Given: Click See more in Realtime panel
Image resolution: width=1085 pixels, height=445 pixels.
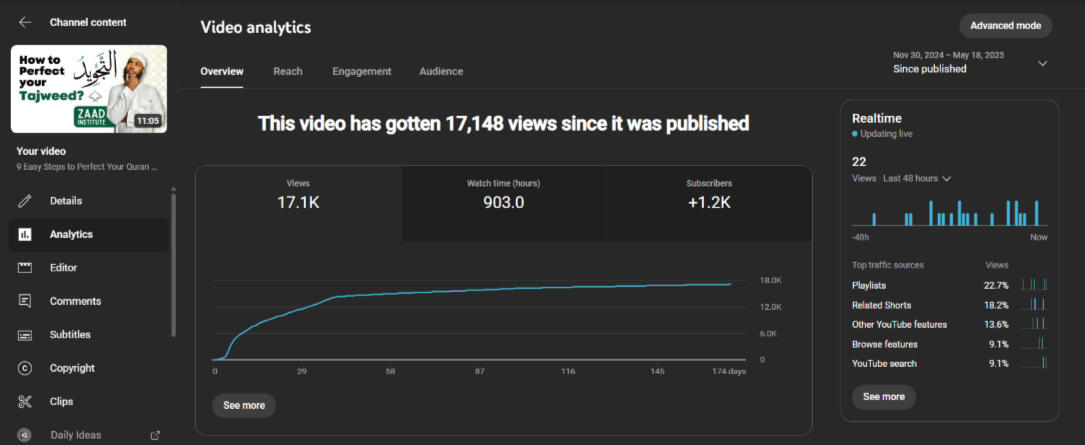Looking at the screenshot, I should 883,397.
